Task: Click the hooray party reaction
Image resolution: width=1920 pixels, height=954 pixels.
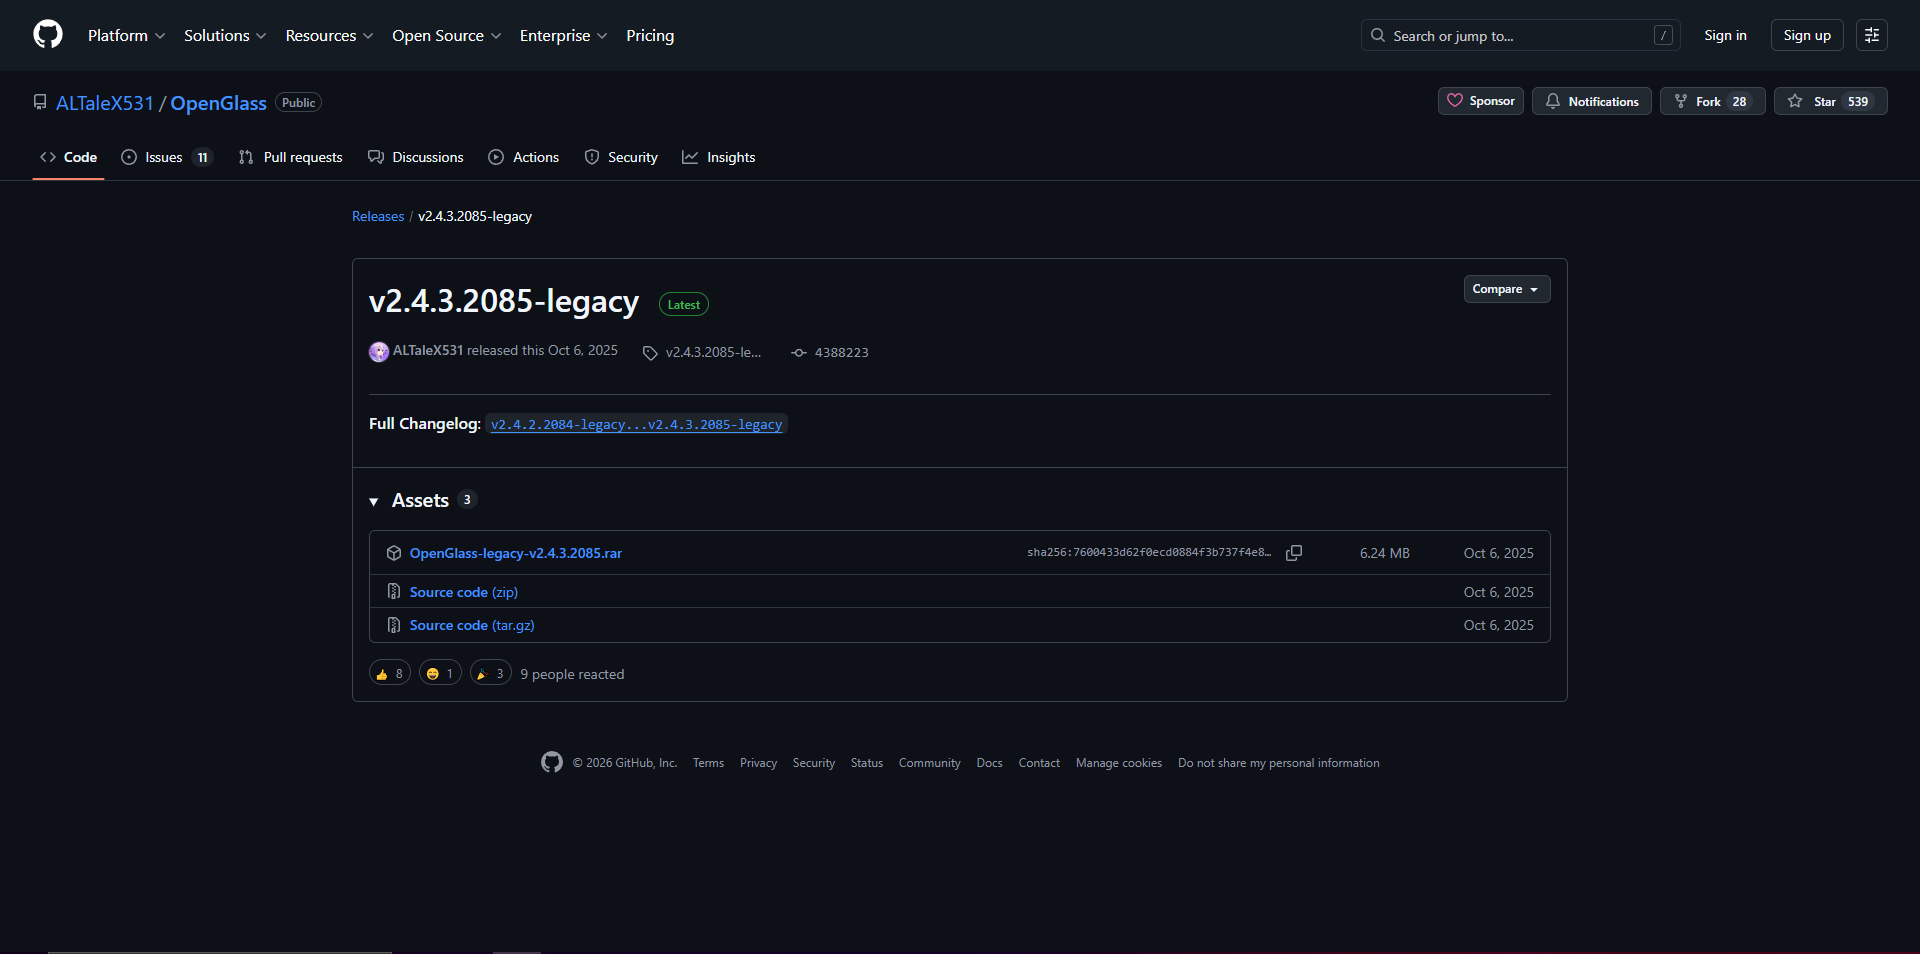Action: click(x=491, y=673)
